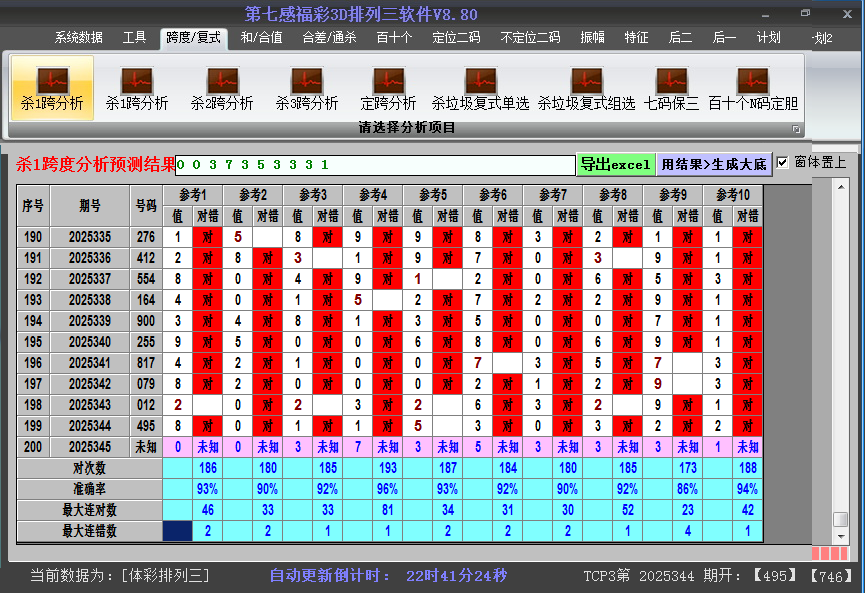Click 用结果>生成大底 button
865x593 pixels.
714,164
